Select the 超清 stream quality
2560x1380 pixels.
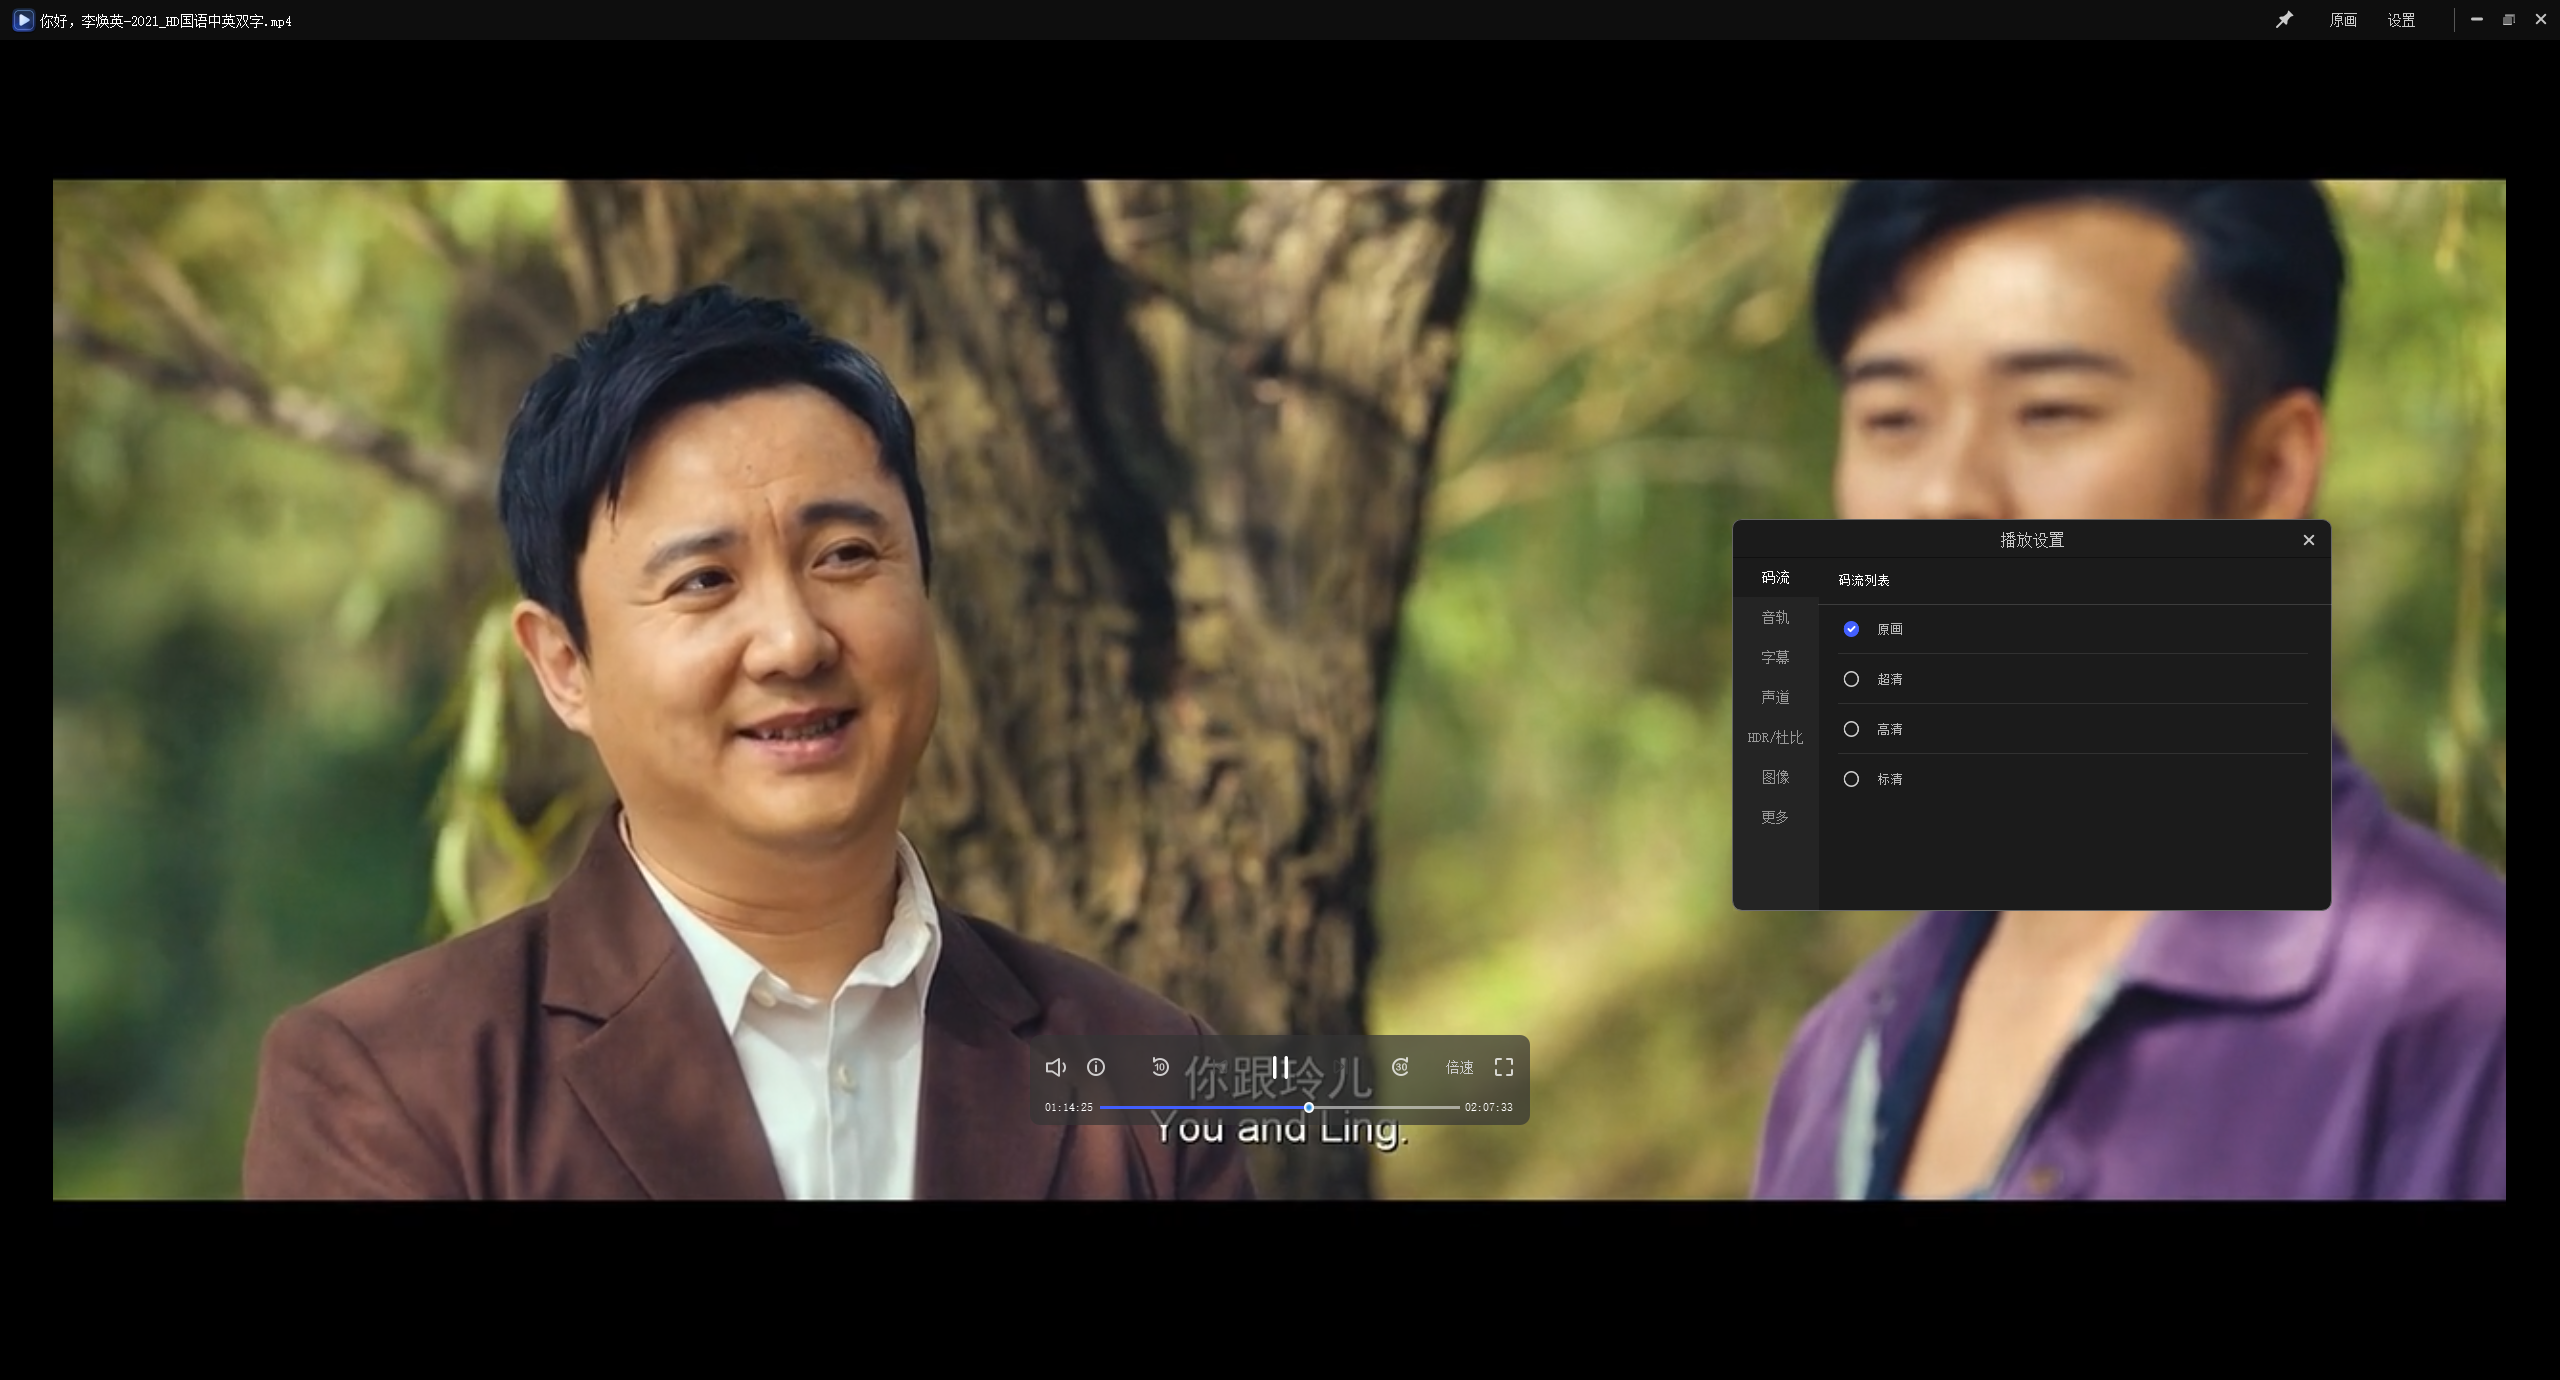point(1851,679)
